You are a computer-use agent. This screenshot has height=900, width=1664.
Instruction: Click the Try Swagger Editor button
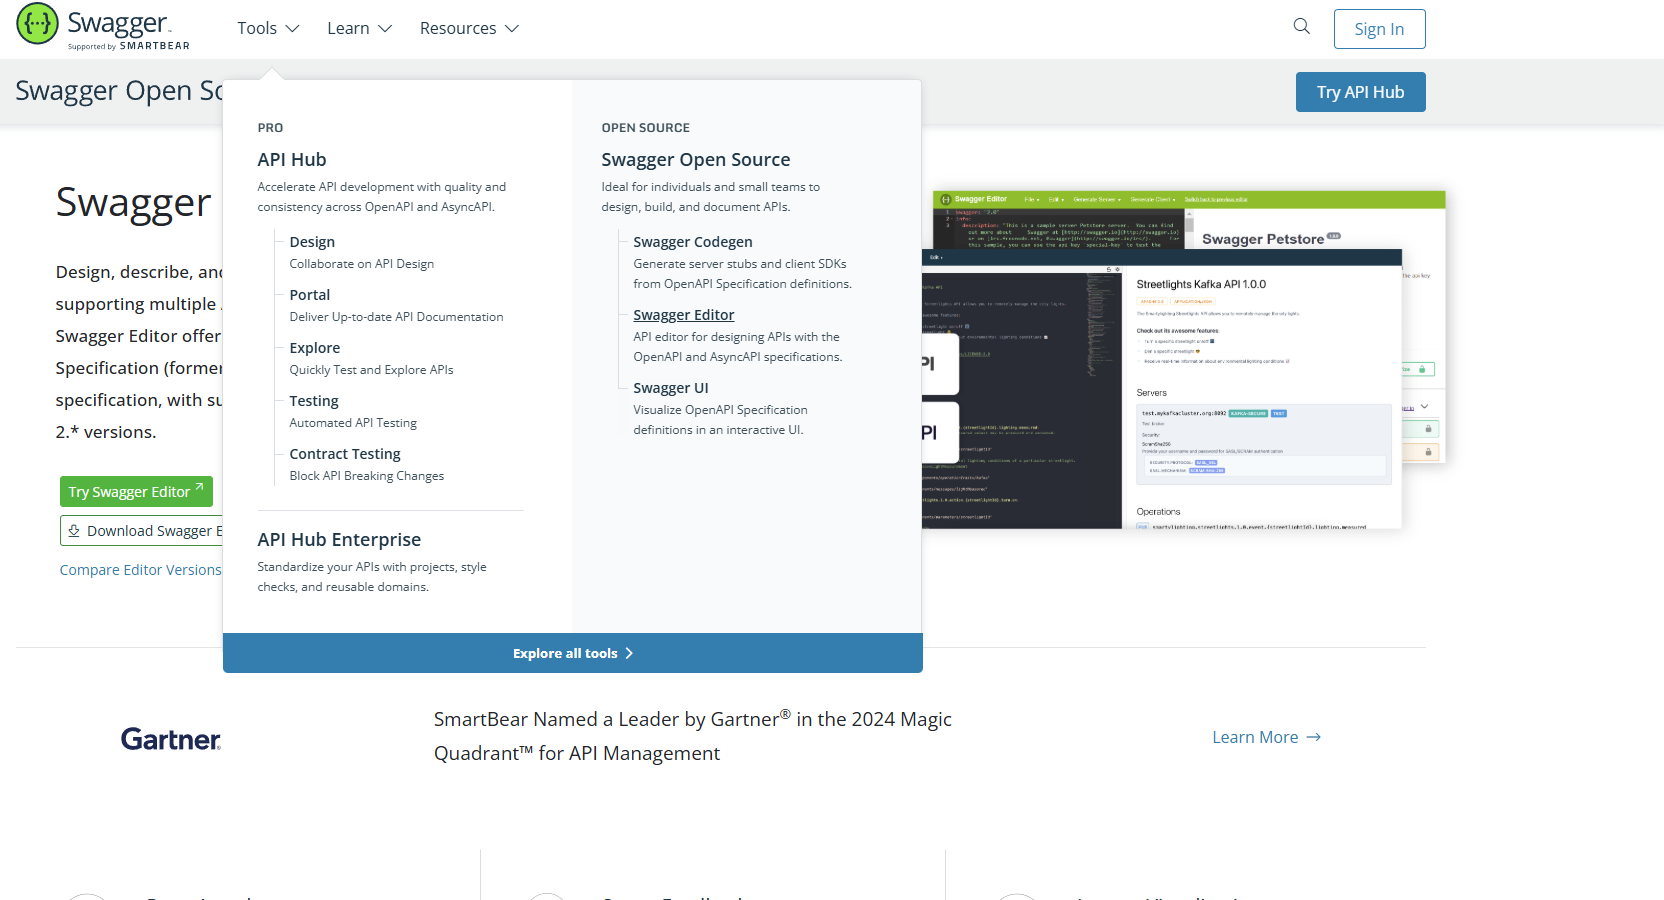(136, 492)
